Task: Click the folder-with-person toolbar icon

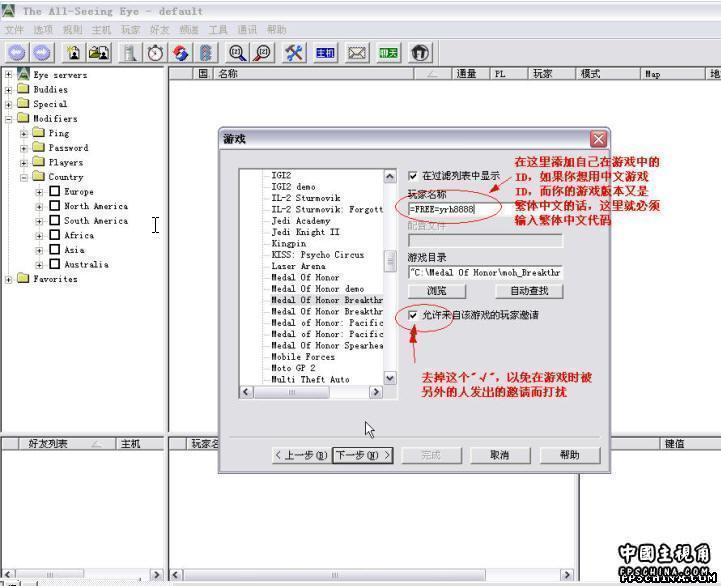Action: pyautogui.click(x=99, y=53)
